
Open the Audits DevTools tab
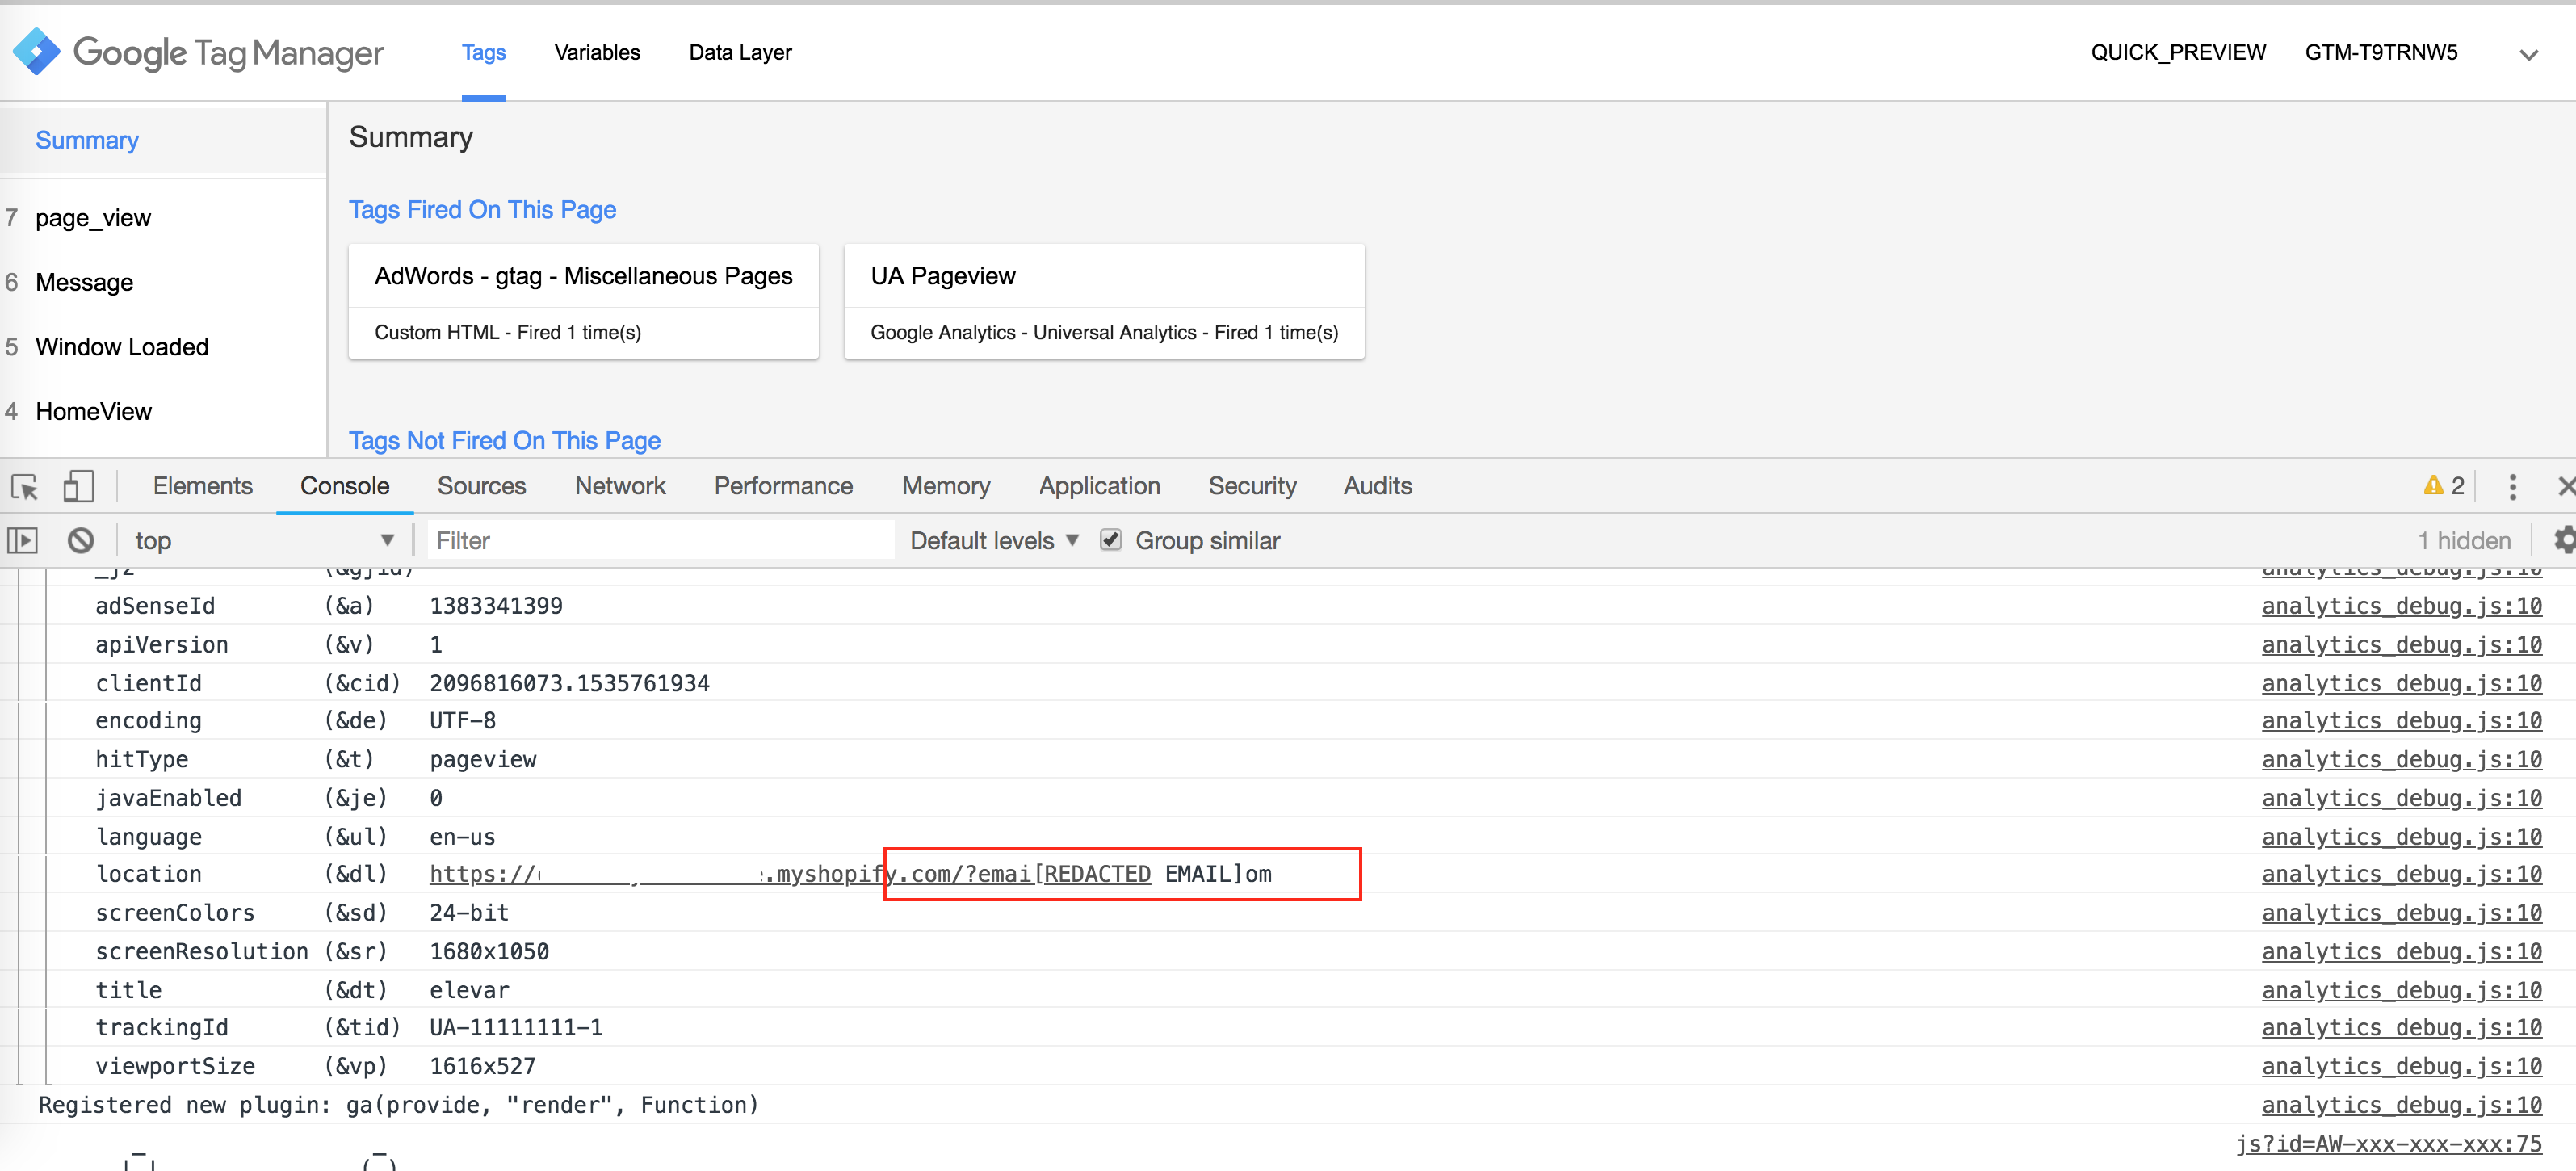point(1378,486)
